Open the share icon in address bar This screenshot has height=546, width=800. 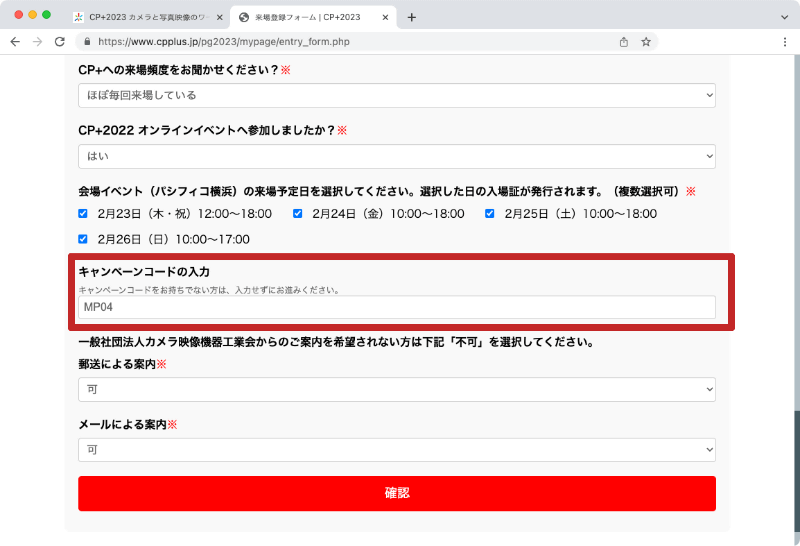pyautogui.click(x=623, y=42)
